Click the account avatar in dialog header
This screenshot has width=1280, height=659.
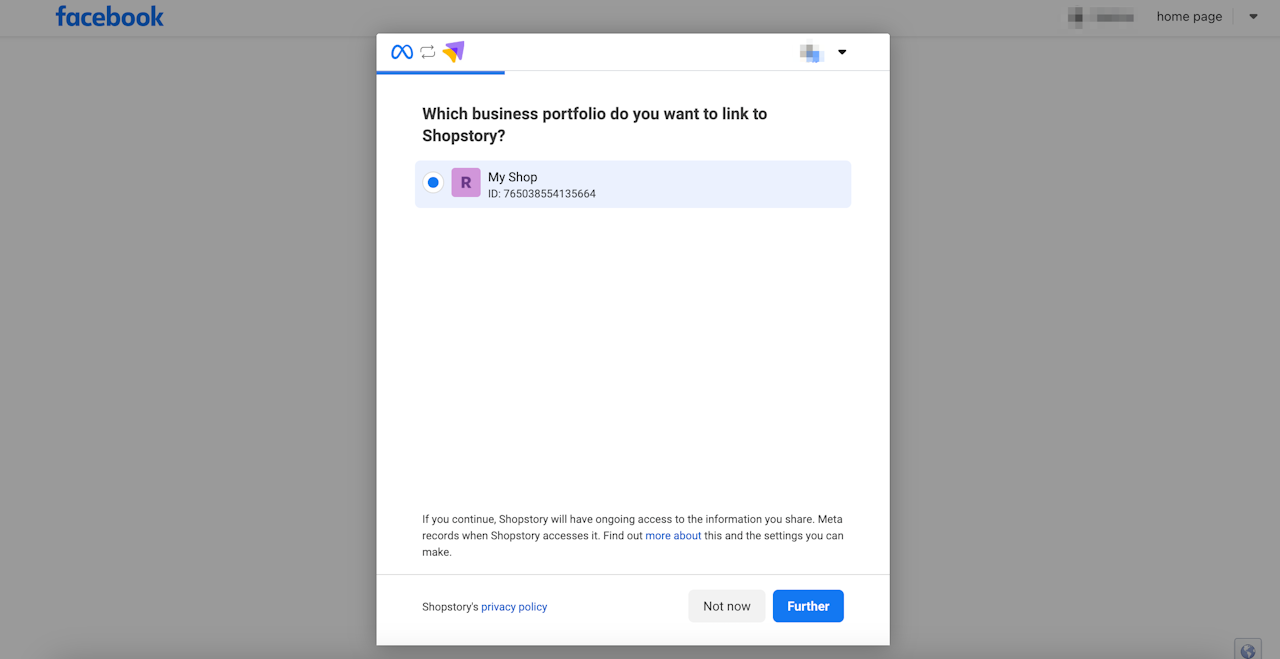pyautogui.click(x=811, y=53)
